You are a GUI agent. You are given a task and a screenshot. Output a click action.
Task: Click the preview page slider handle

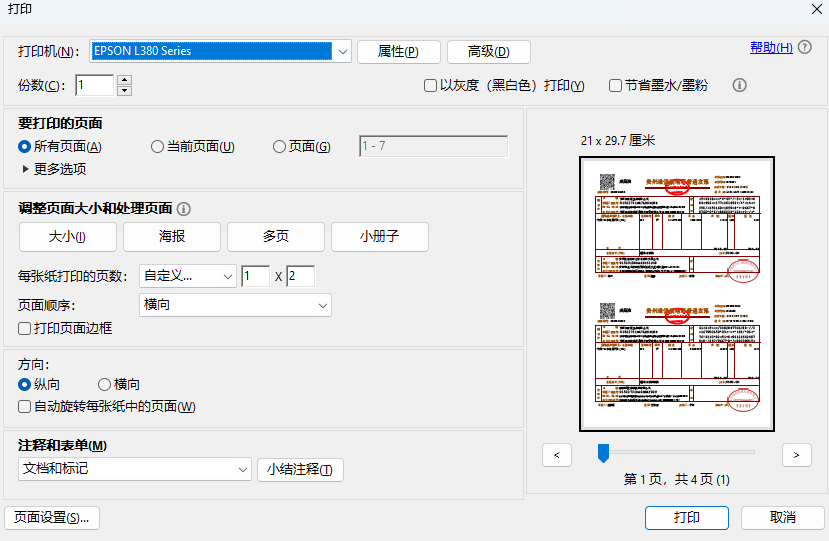point(603,454)
